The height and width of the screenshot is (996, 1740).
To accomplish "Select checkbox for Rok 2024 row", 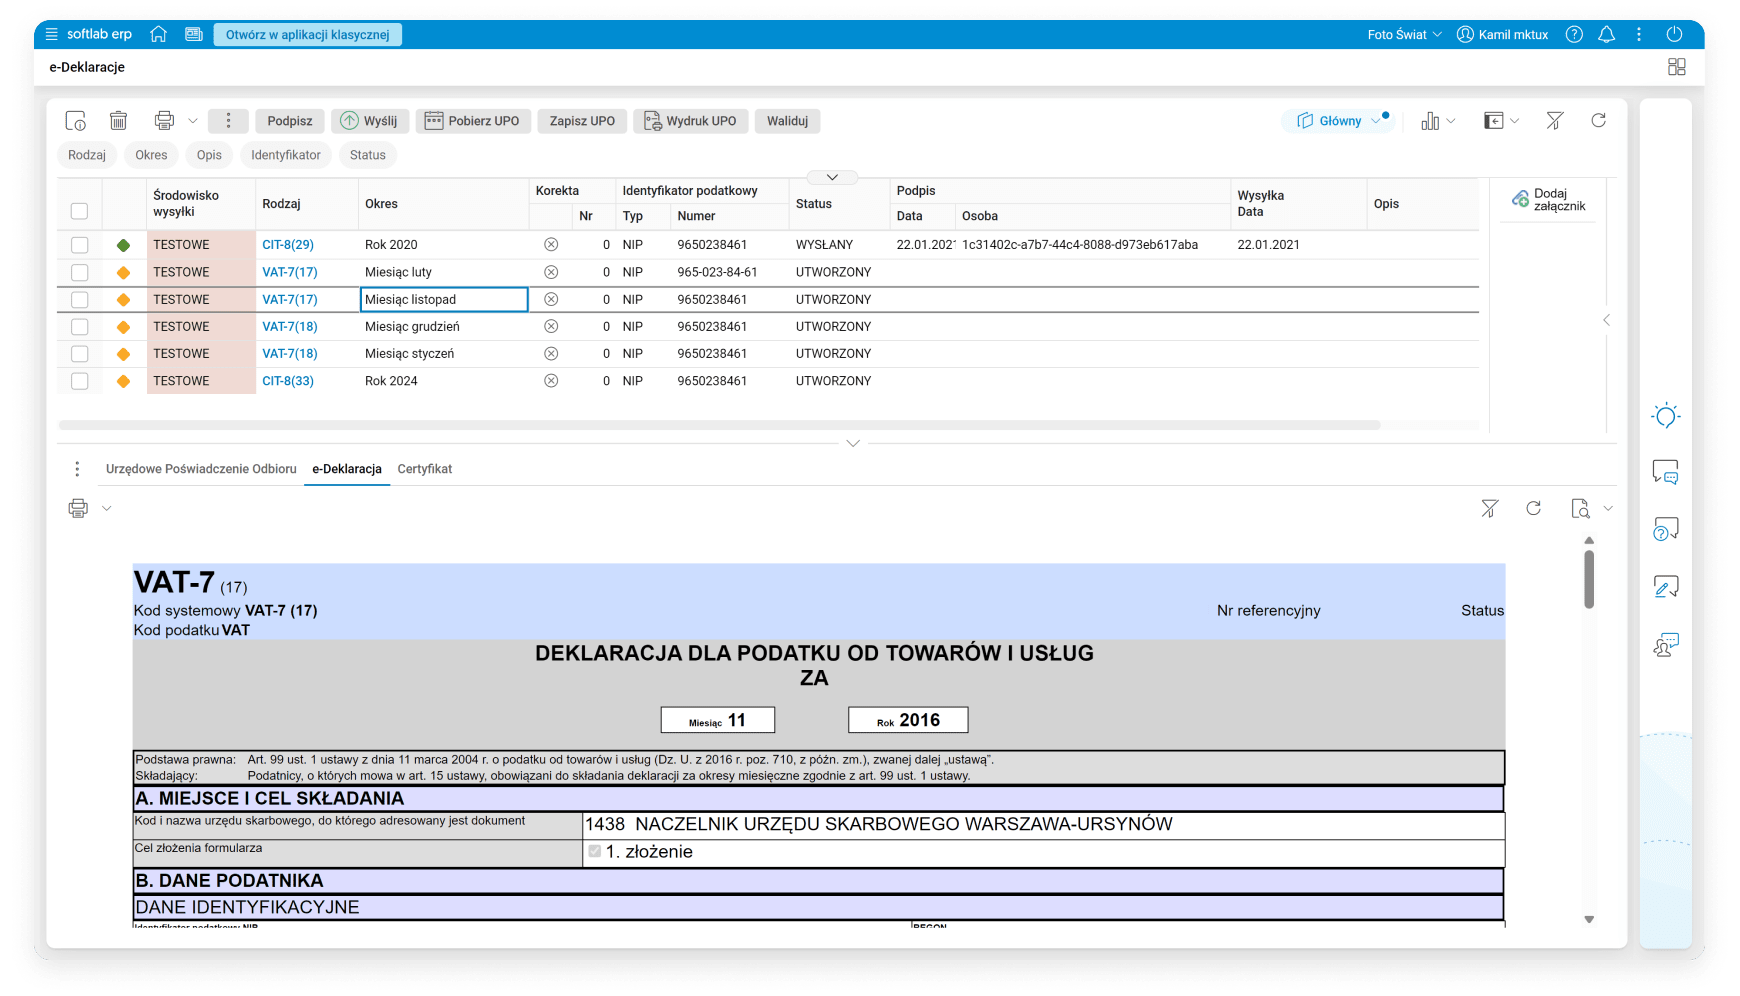I will (80, 381).
